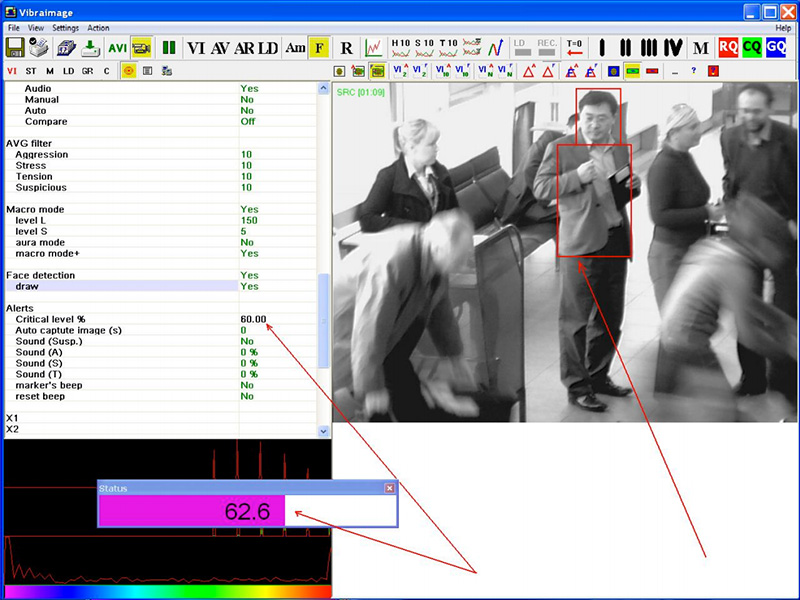Click the magenta Status bar showing 62.6
The height and width of the screenshot is (600, 800).
pyautogui.click(x=192, y=511)
